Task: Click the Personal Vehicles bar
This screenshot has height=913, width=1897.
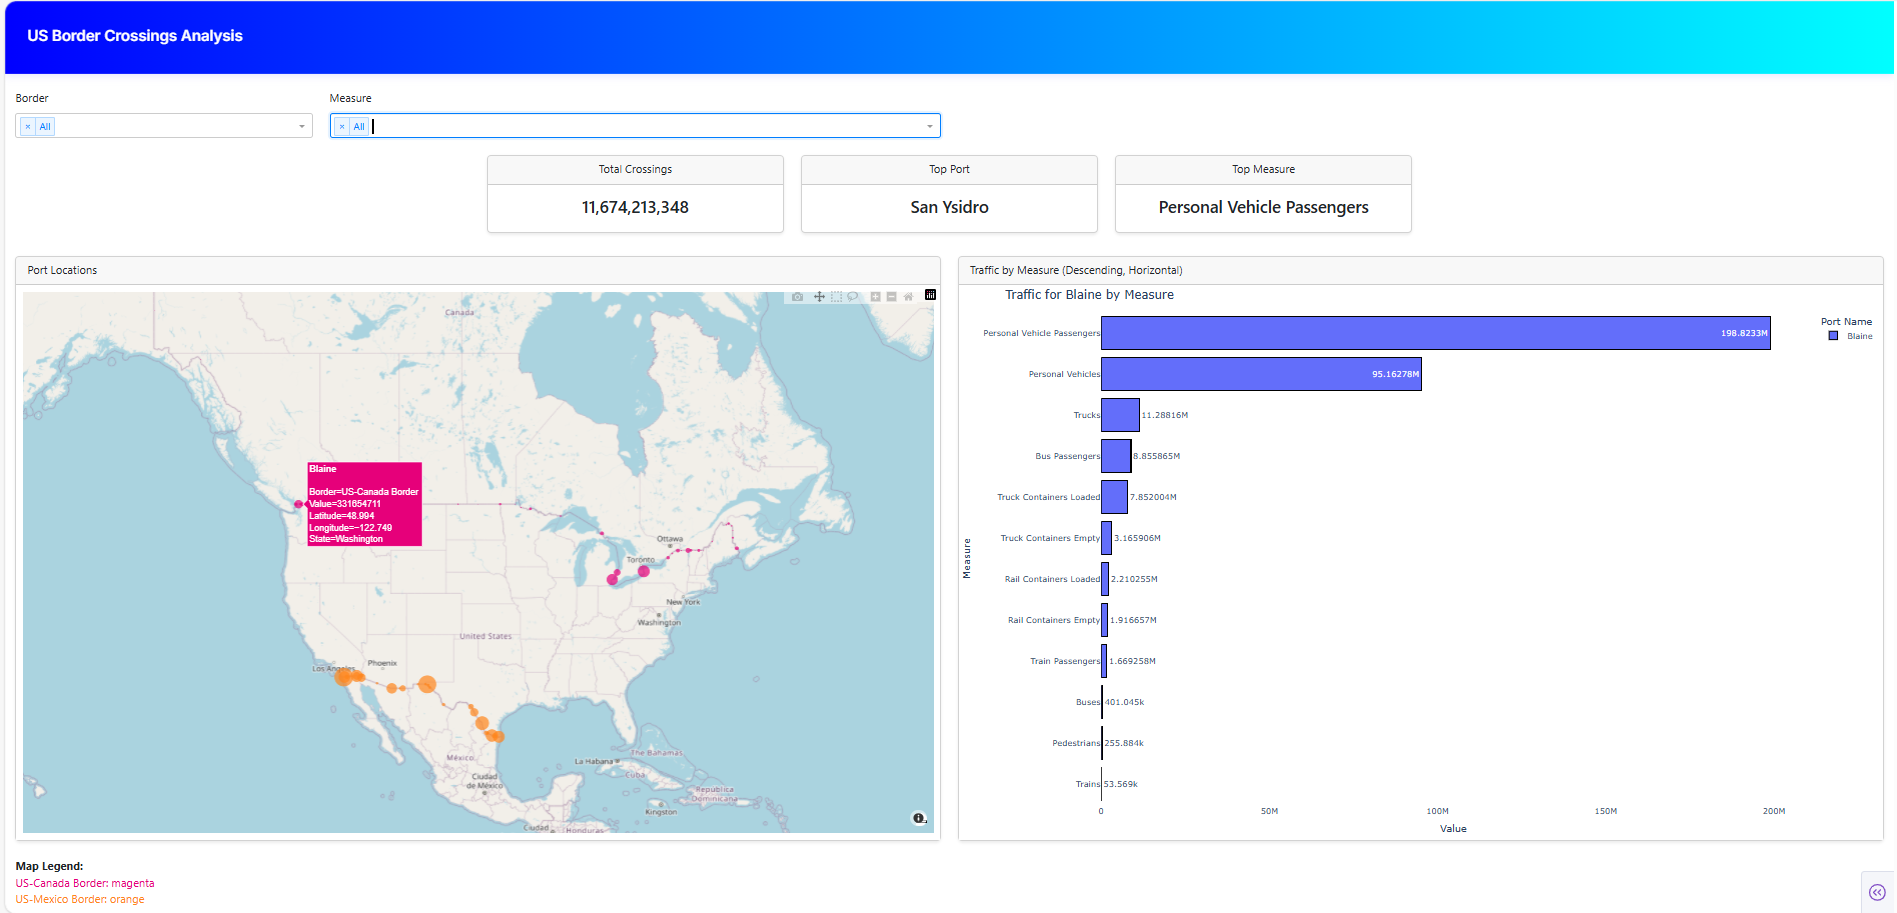Action: tap(1260, 374)
